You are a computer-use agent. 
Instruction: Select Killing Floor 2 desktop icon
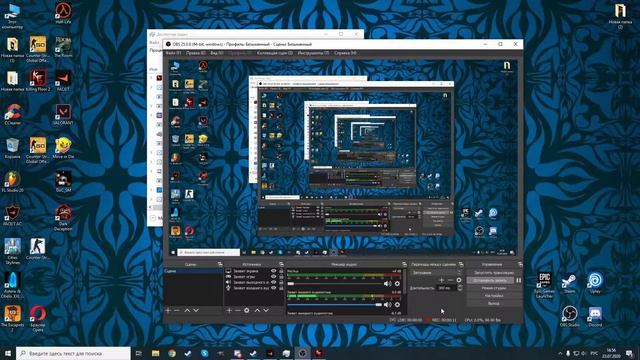[38, 81]
